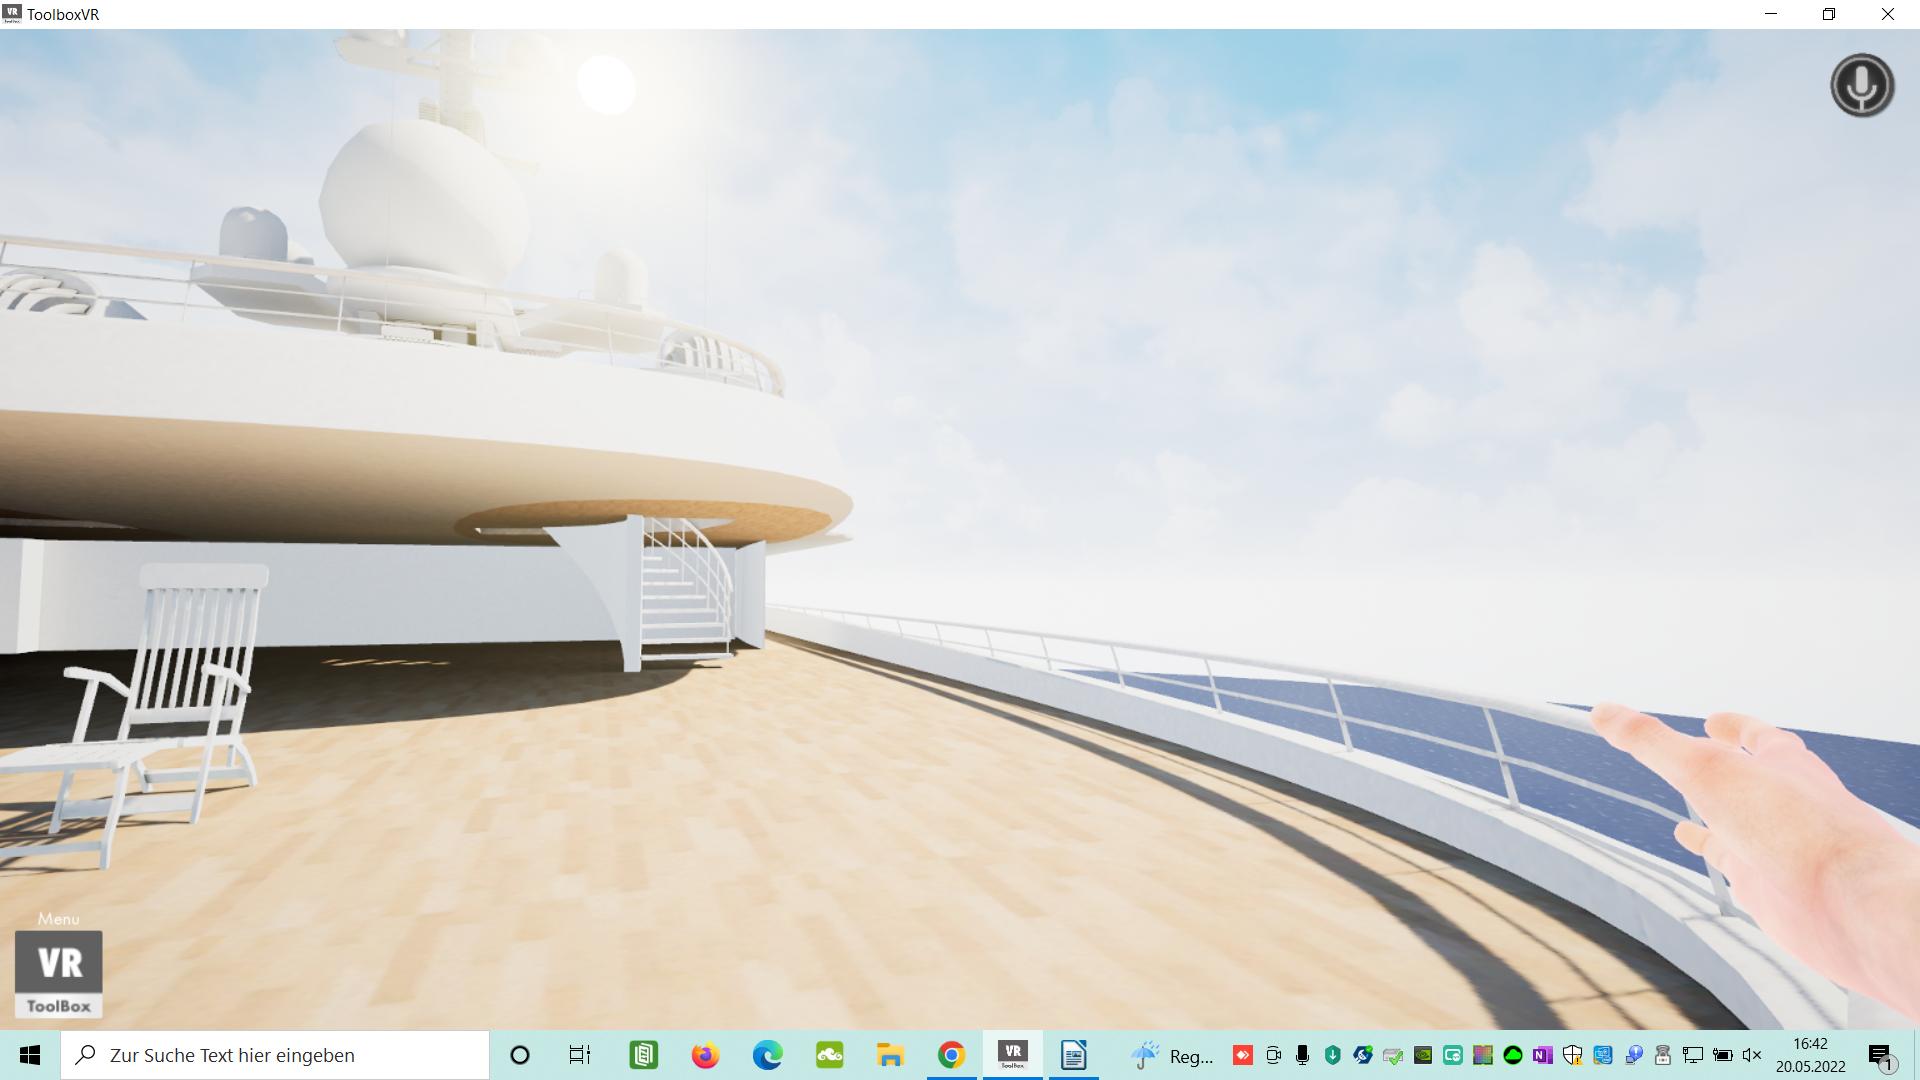Open Microsoft Edge from the taskbar
This screenshot has width=1920, height=1080.
pyautogui.click(x=767, y=1055)
